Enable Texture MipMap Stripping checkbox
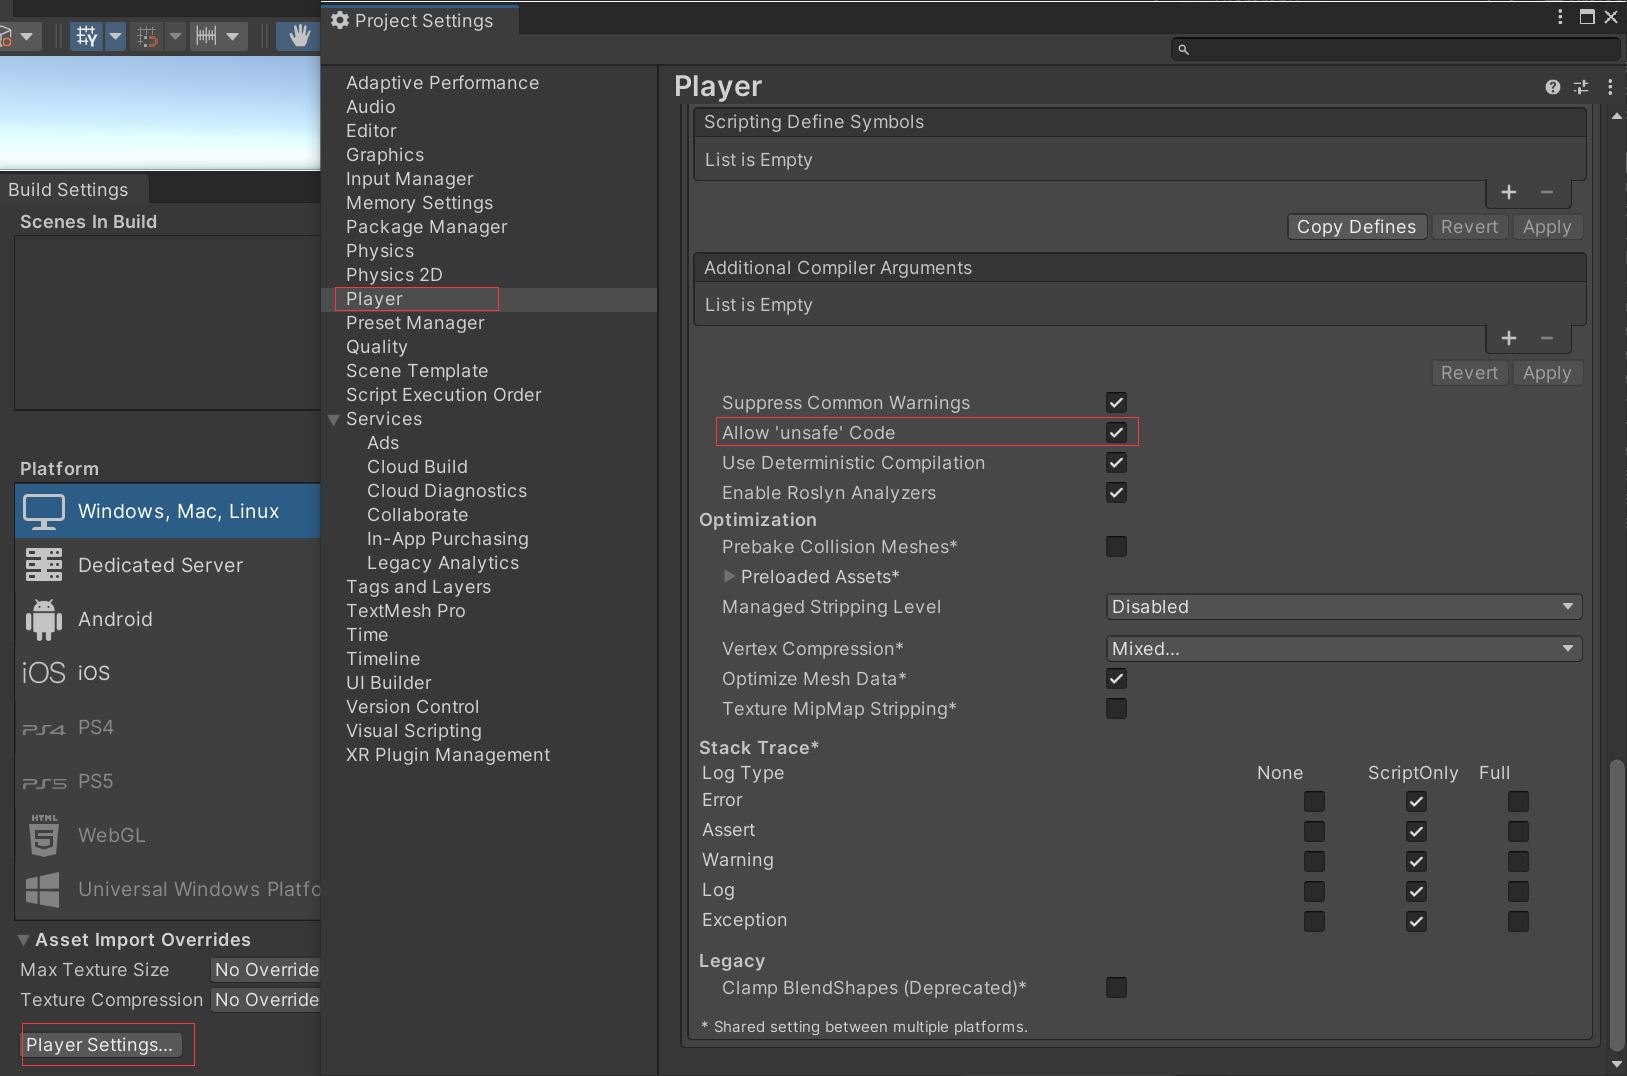The image size is (1627, 1076). (x=1116, y=708)
